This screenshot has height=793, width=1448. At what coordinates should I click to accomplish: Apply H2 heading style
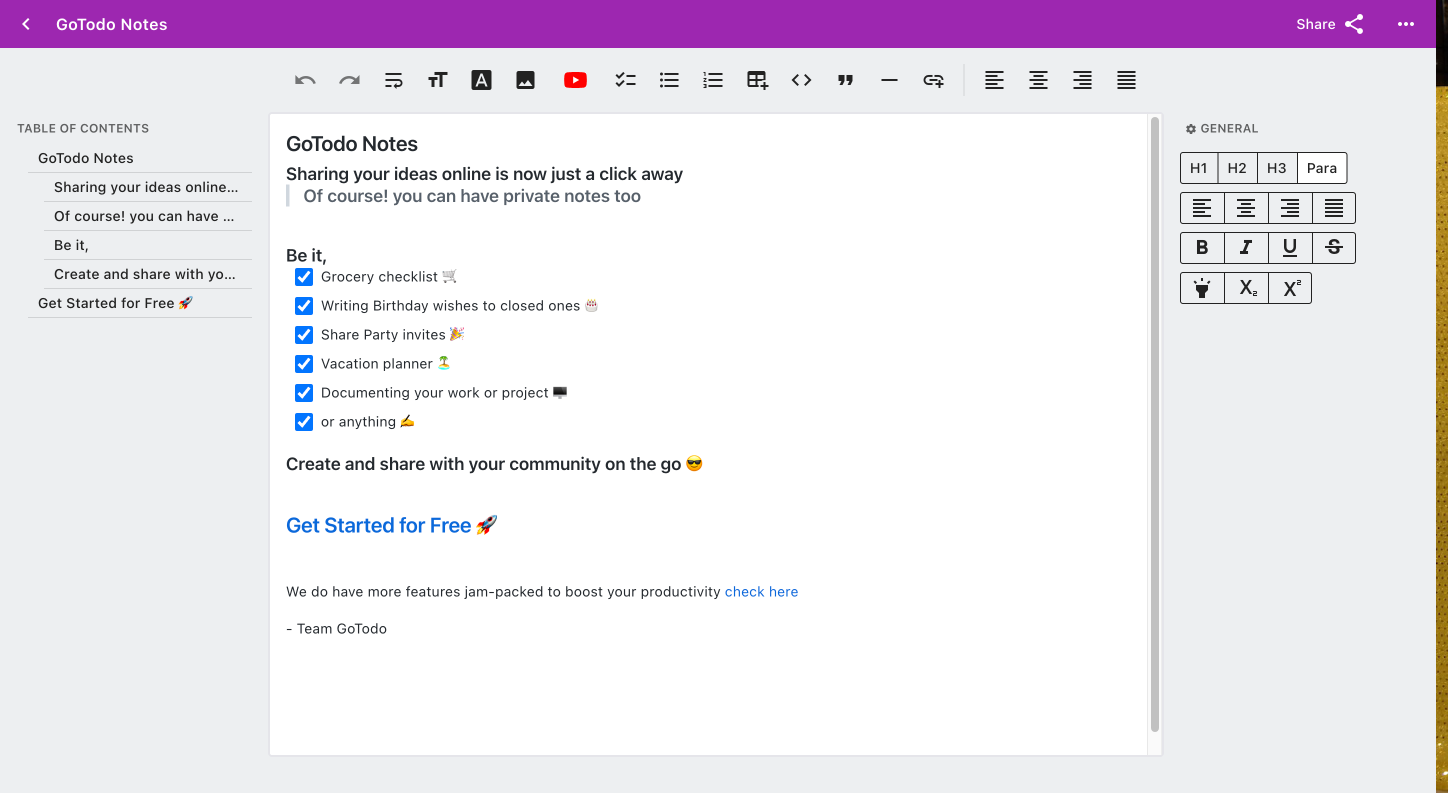pyautogui.click(x=1237, y=168)
